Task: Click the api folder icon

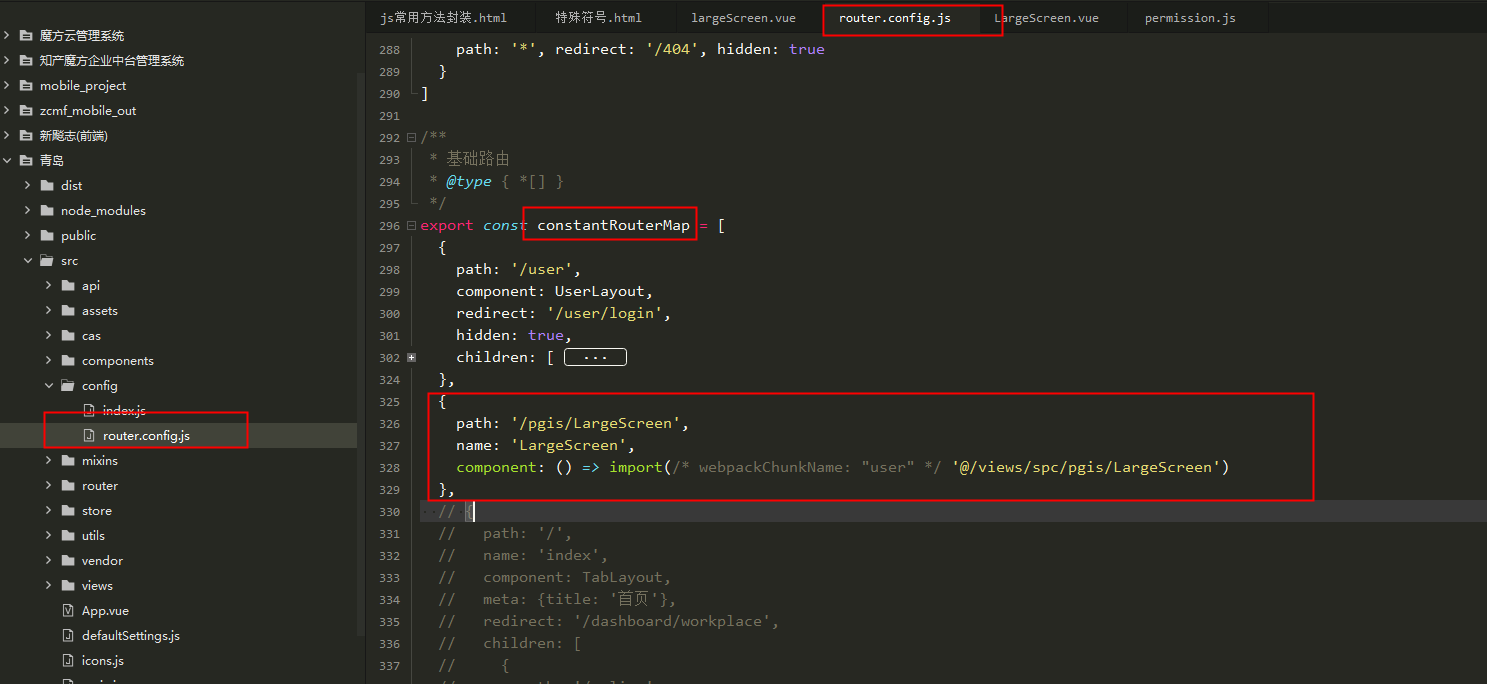Action: pyautogui.click(x=68, y=285)
